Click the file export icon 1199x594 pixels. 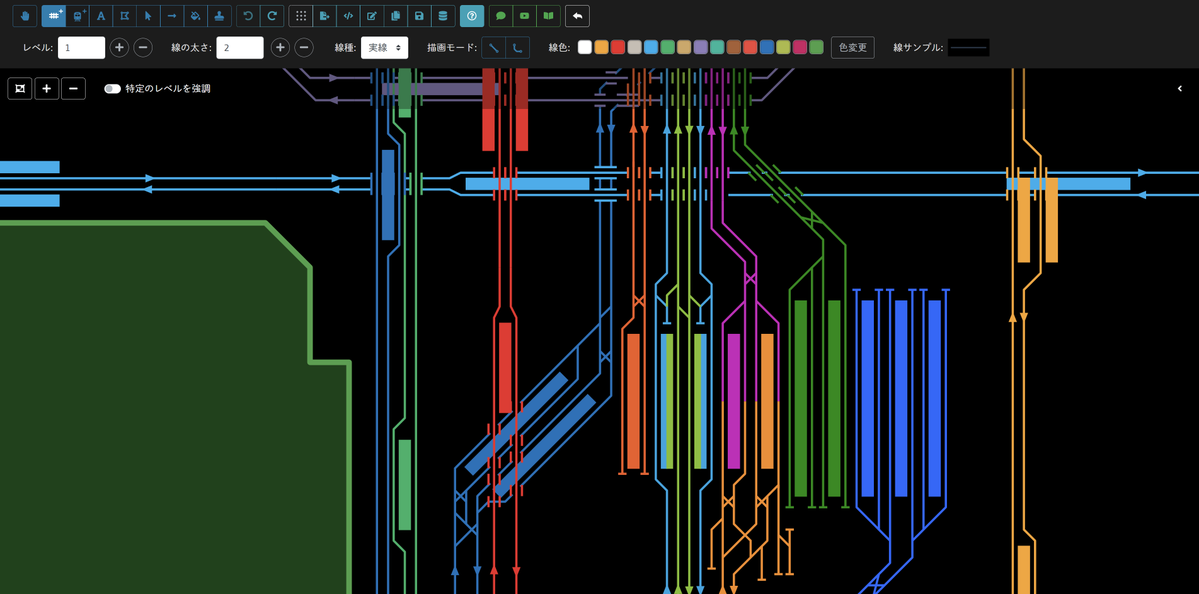(324, 16)
